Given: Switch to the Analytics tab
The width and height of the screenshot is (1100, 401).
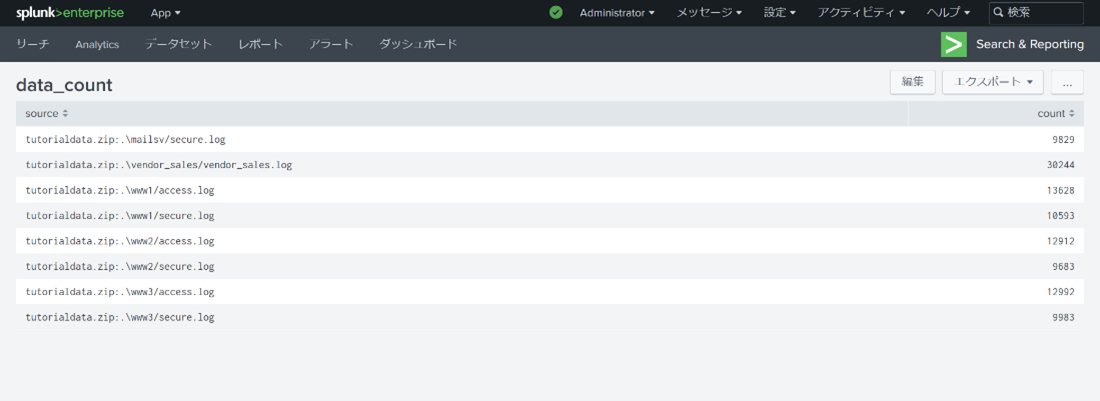Looking at the screenshot, I should (97, 44).
